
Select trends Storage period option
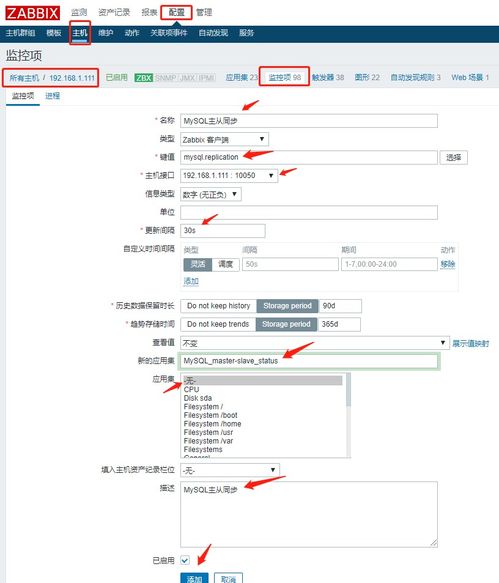(286, 324)
